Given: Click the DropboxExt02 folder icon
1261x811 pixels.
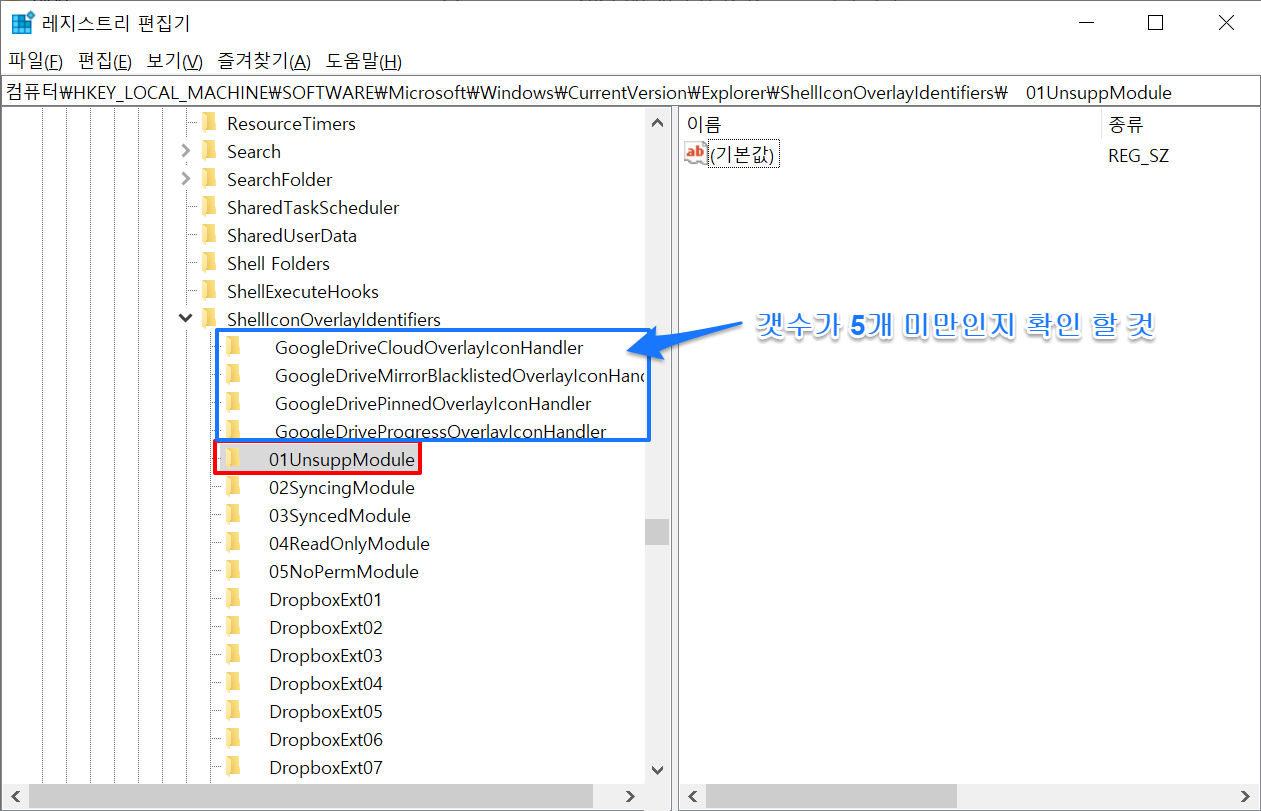Looking at the screenshot, I should tap(233, 627).
